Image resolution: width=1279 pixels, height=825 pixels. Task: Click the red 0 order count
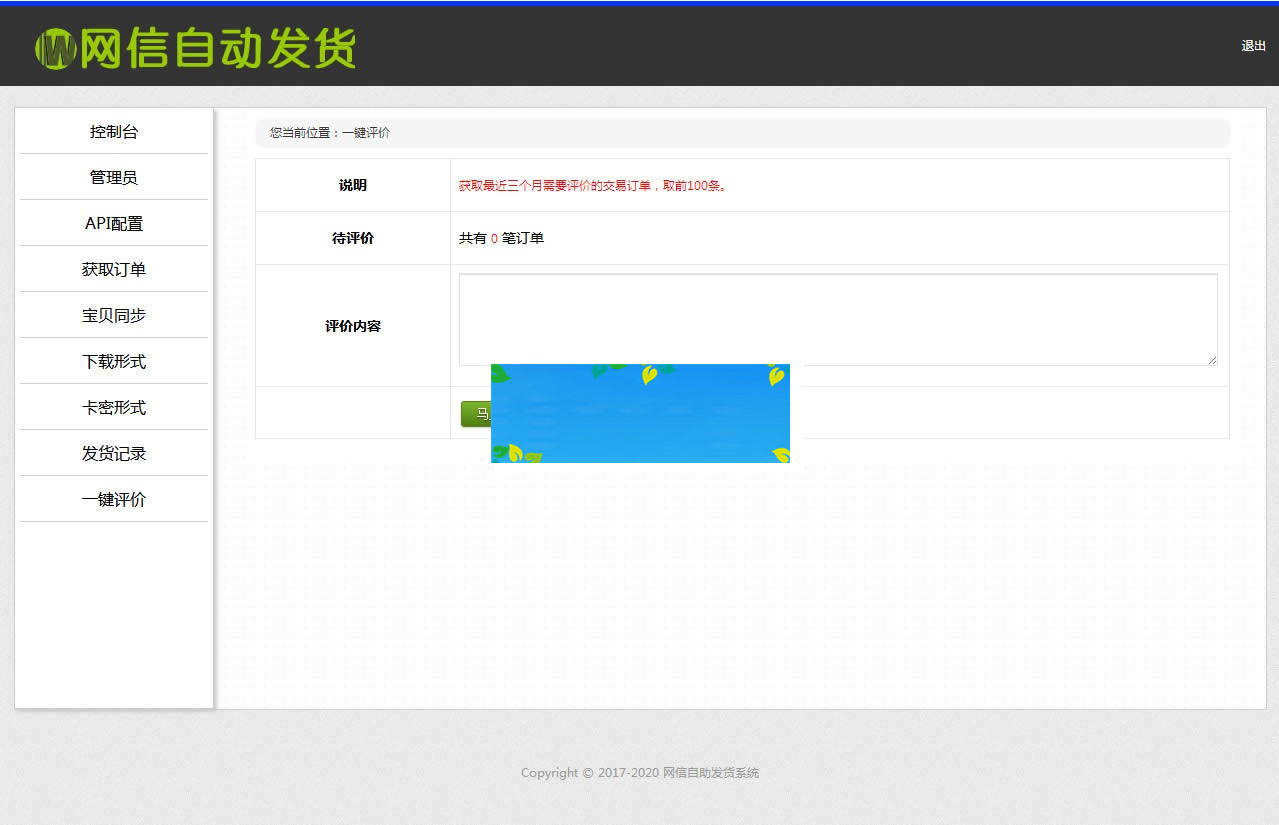(x=496, y=238)
